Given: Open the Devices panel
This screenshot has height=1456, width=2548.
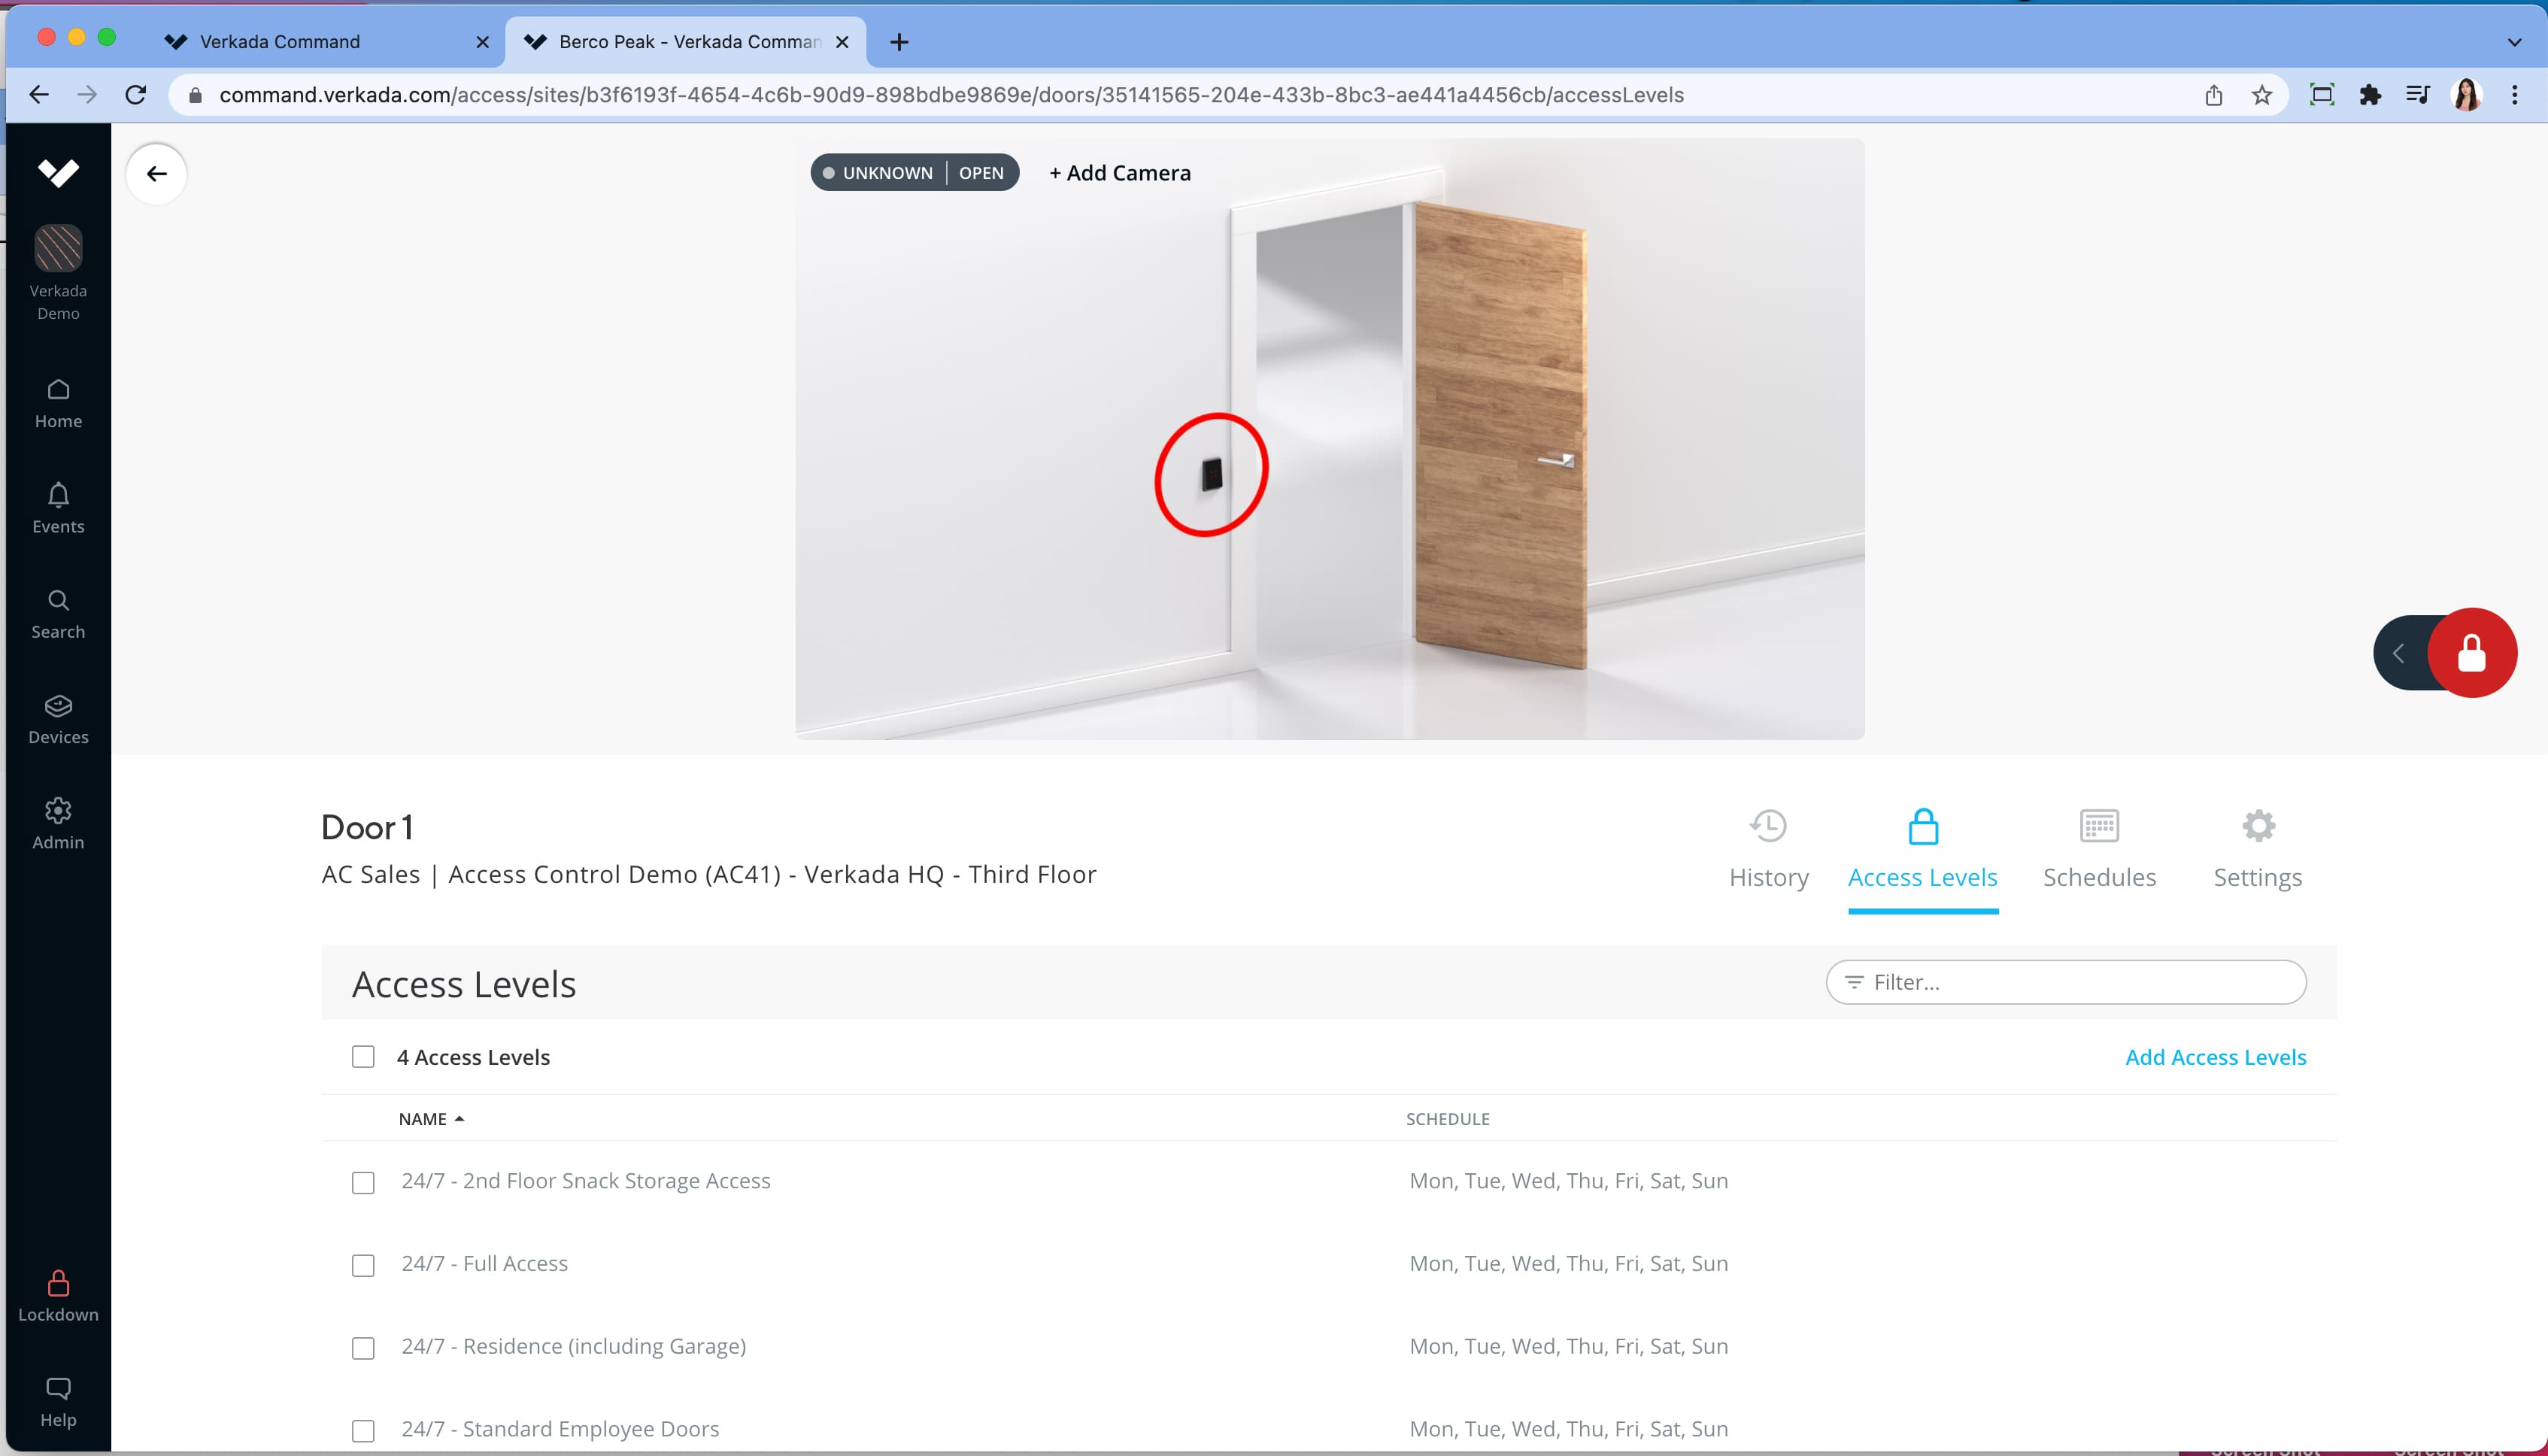Looking at the screenshot, I should coord(57,719).
